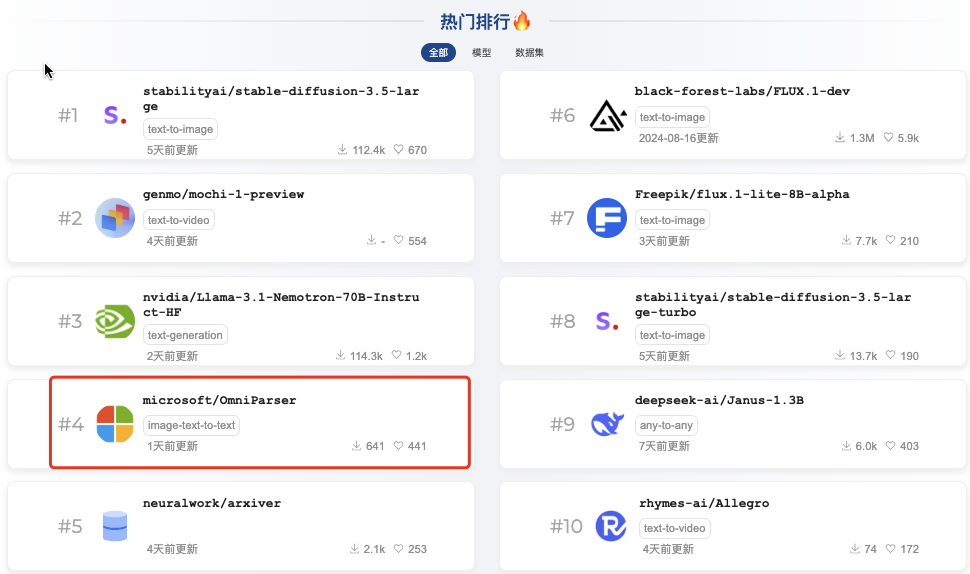This screenshot has width=970, height=574.
Task: Click the image-text-to-text tag
Action: click(191, 426)
